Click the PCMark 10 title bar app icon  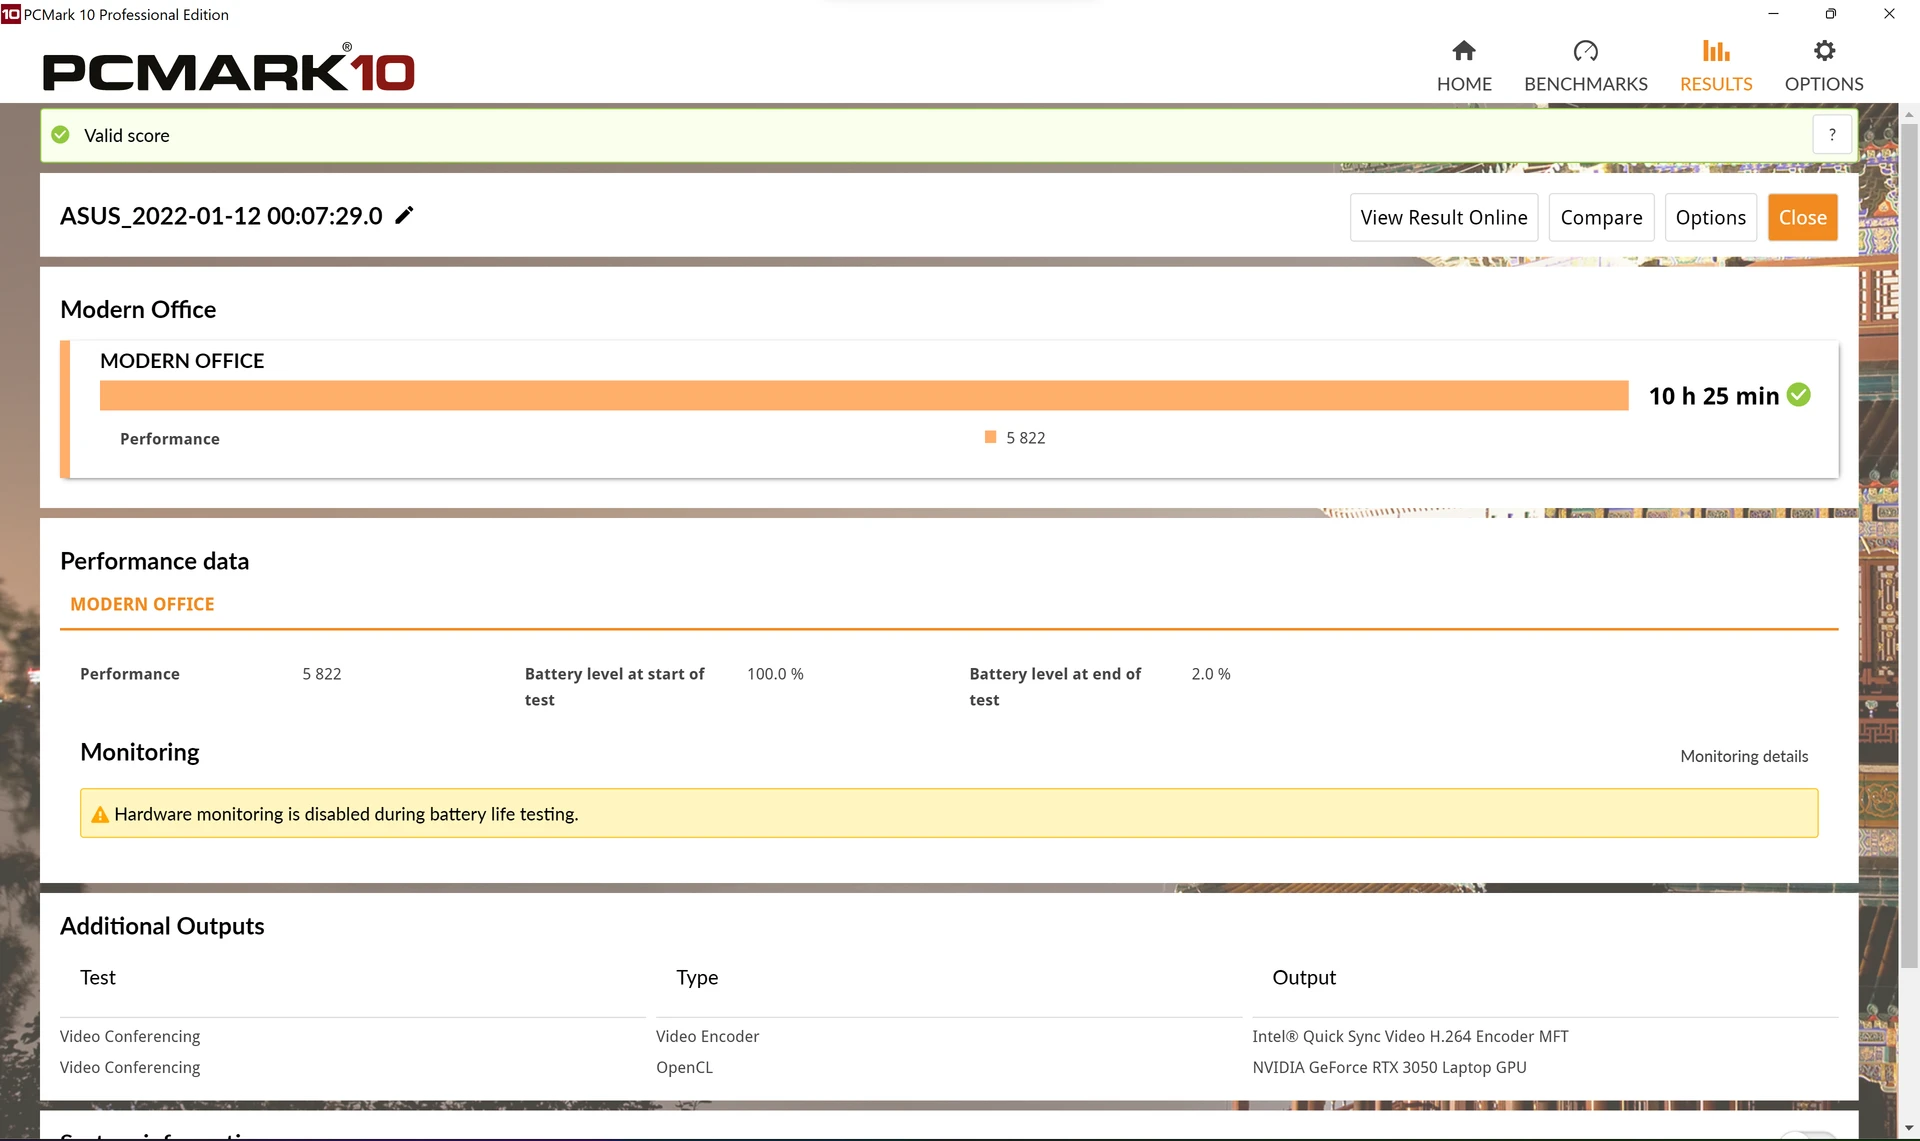pyautogui.click(x=11, y=14)
